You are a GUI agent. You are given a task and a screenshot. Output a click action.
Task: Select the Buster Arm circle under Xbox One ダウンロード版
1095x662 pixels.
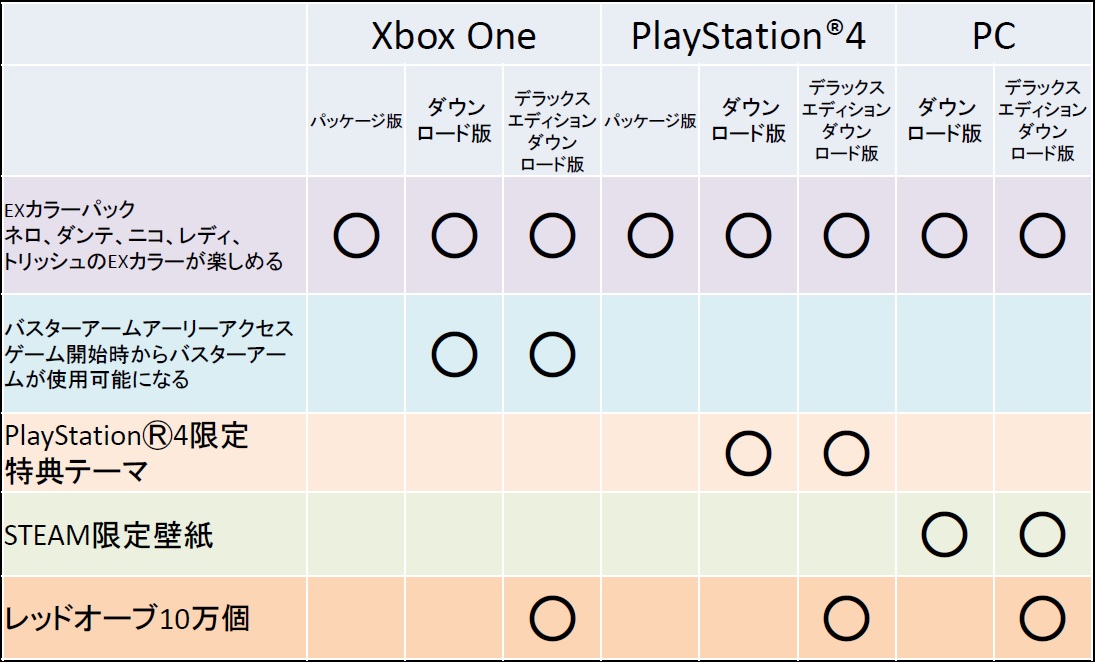point(454,353)
